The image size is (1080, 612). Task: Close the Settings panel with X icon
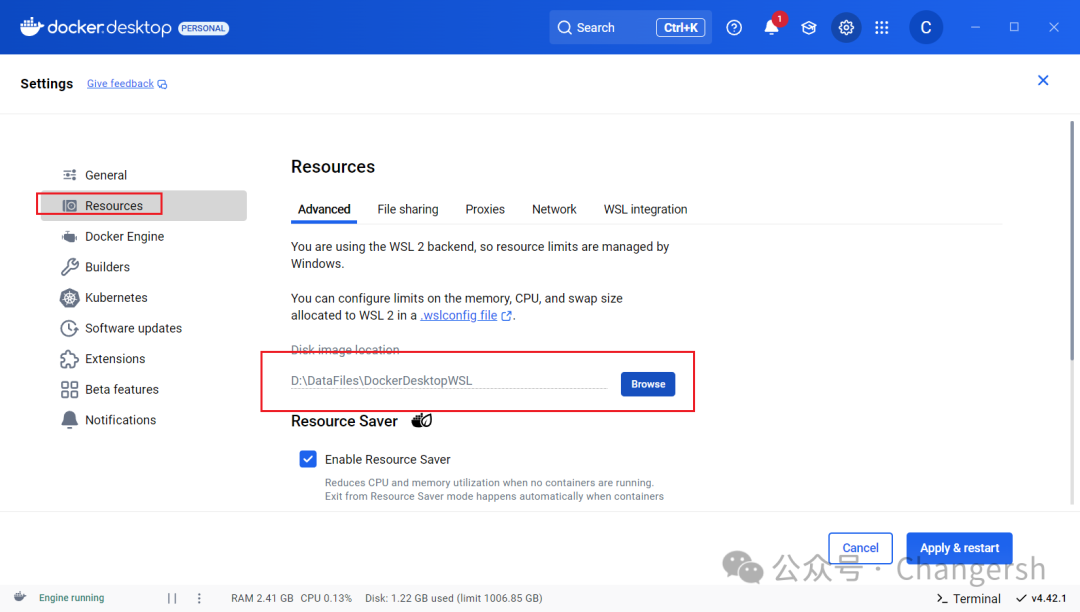(x=1043, y=80)
